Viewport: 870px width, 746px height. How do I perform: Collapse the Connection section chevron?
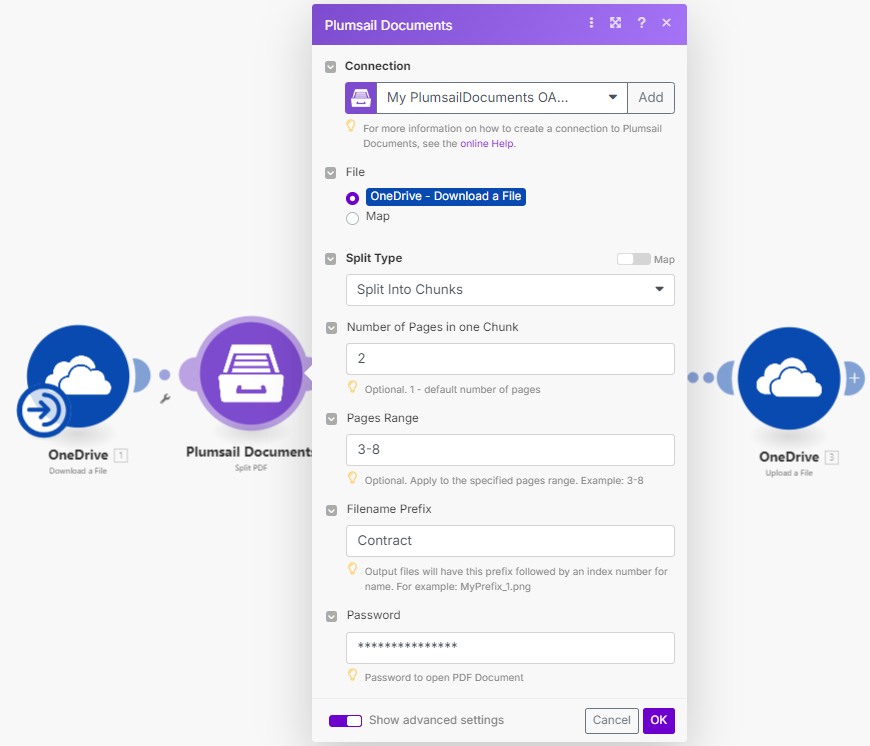click(x=331, y=67)
